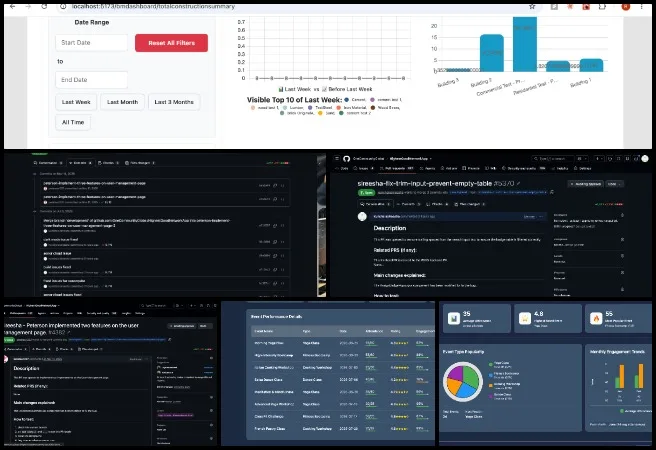Select the Building 2 bar in chart
The height and width of the screenshot is (450, 656).
click(492, 53)
